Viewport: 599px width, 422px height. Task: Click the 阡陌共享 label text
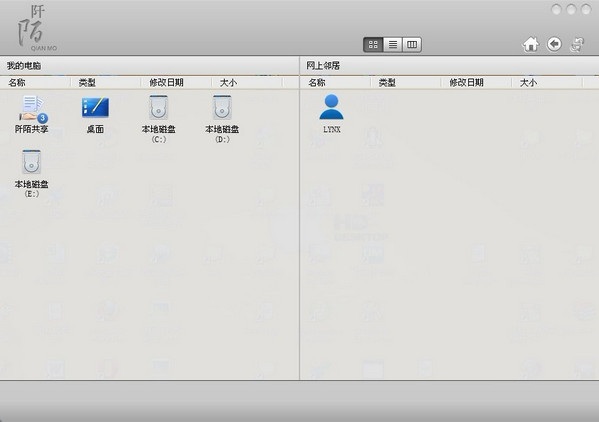coord(31,129)
